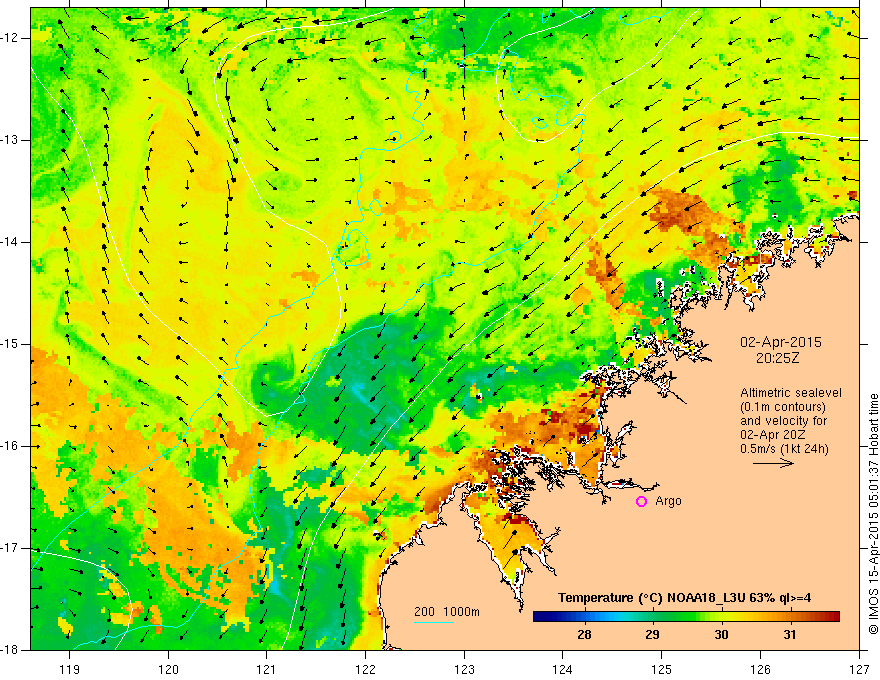The height and width of the screenshot is (680, 880).
Task: Click the 02-Apr-2015 date label
Action: click(x=781, y=342)
